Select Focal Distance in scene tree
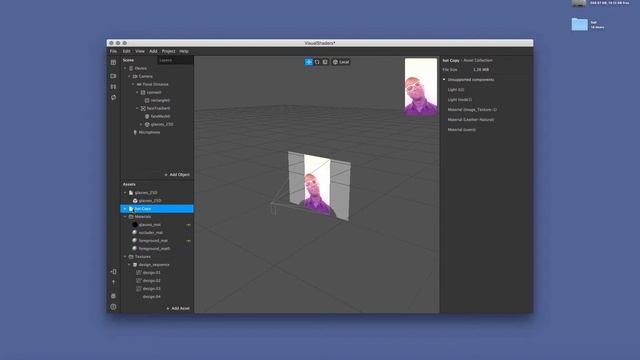 [x=156, y=84]
